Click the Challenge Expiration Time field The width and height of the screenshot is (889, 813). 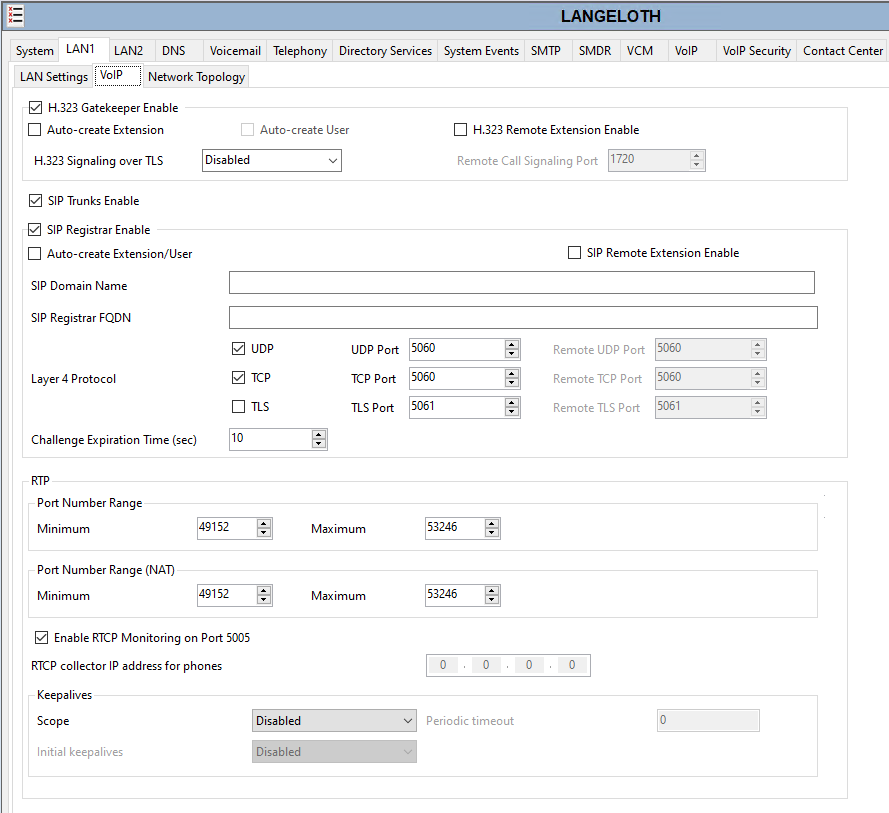coord(270,439)
